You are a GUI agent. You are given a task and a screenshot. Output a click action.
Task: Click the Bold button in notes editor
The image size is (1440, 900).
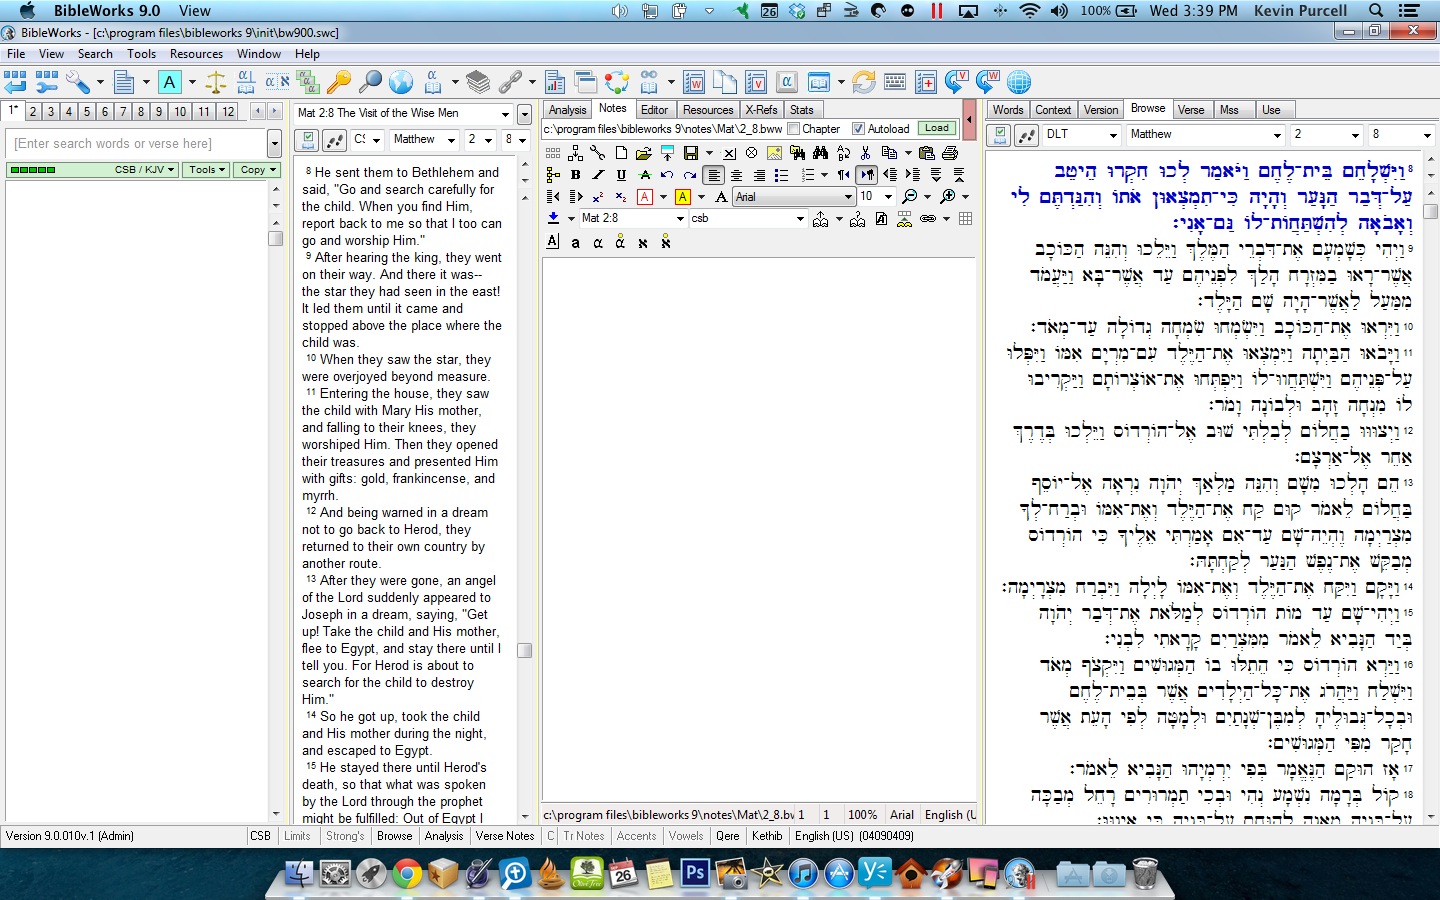pos(575,175)
